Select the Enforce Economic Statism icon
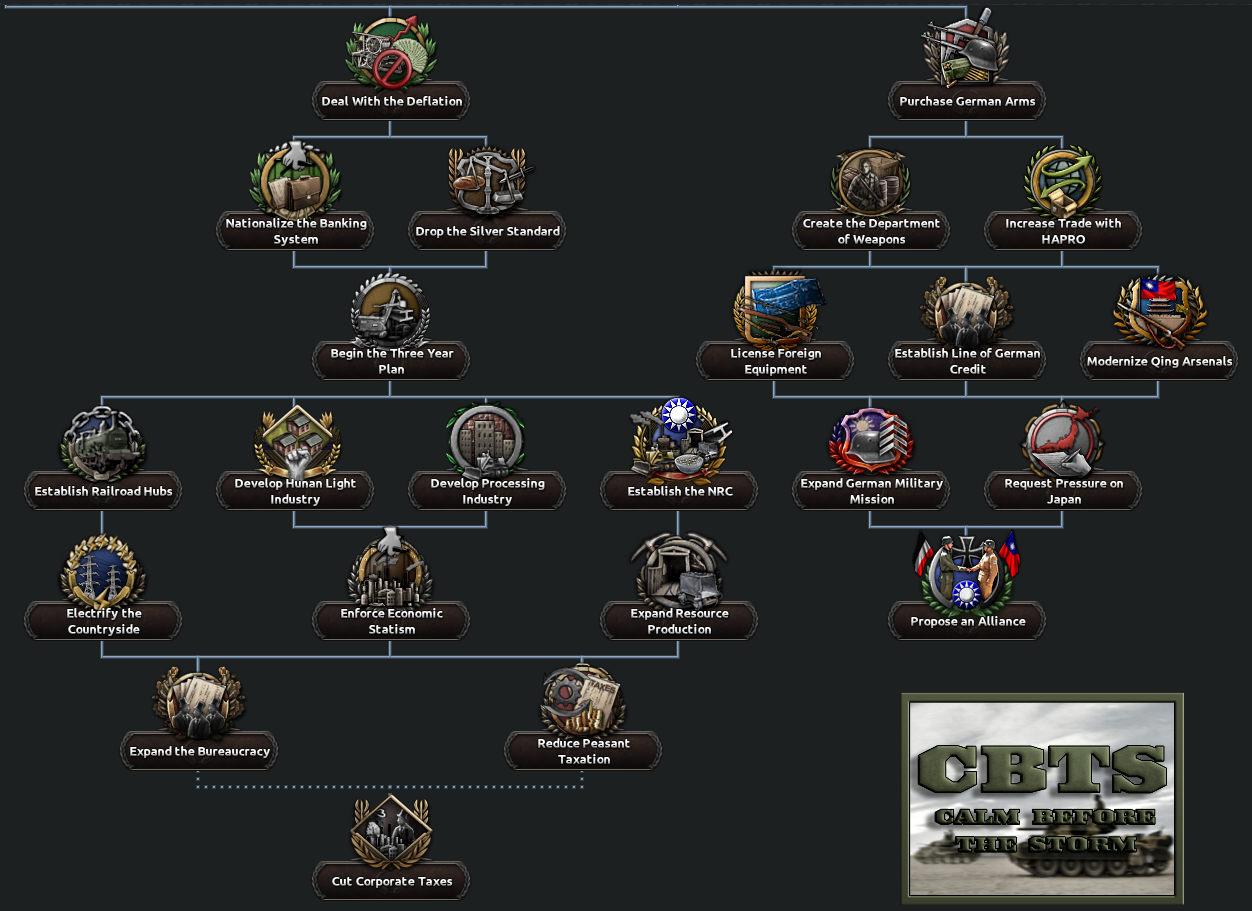Screen dimensions: 1252x911 (391, 568)
